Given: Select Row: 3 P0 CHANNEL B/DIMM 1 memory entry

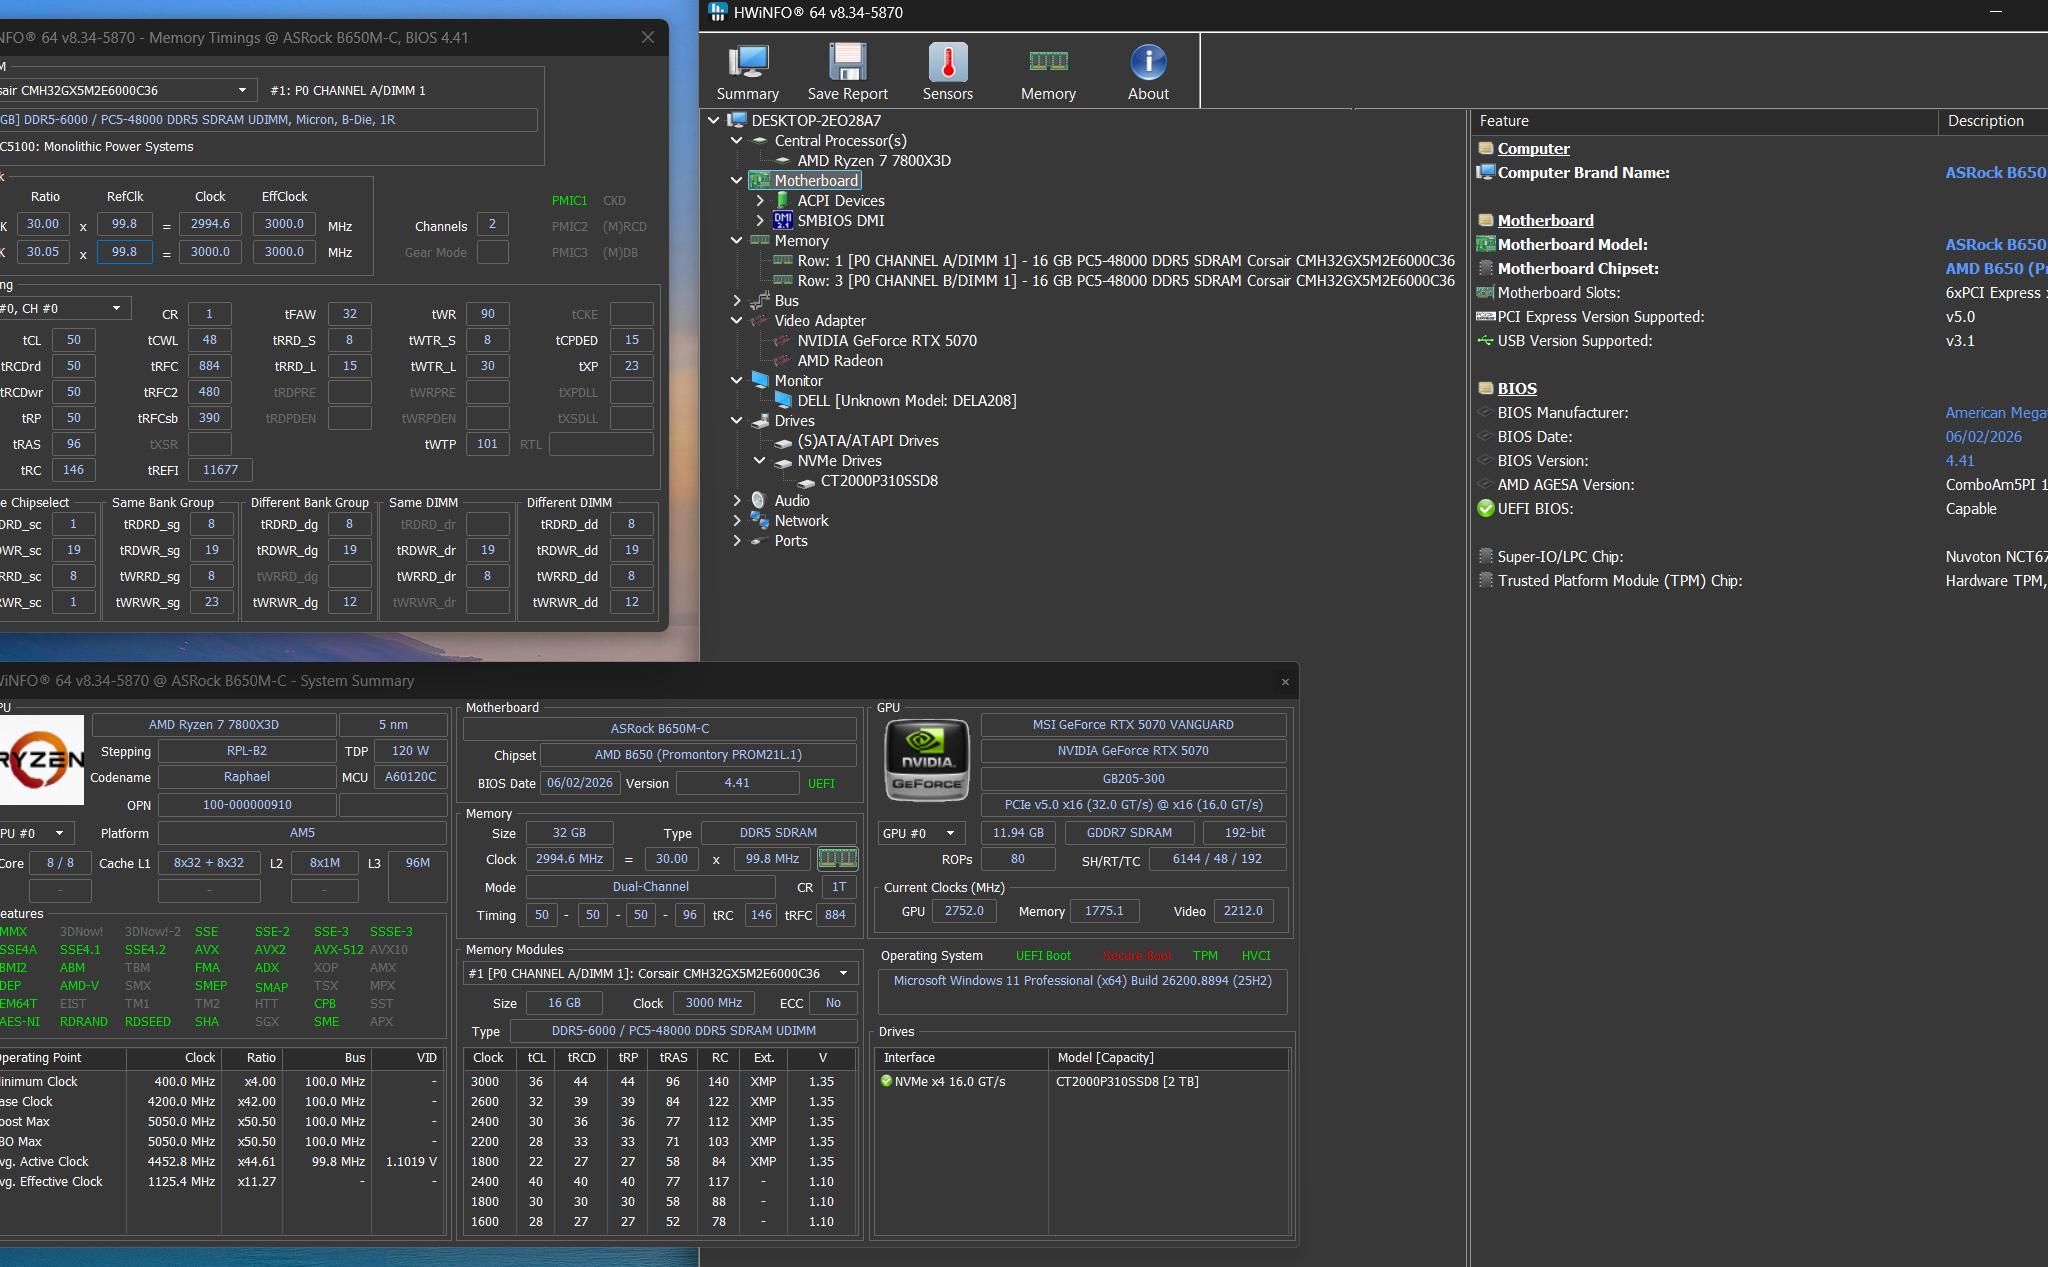Looking at the screenshot, I should pos(1126,281).
